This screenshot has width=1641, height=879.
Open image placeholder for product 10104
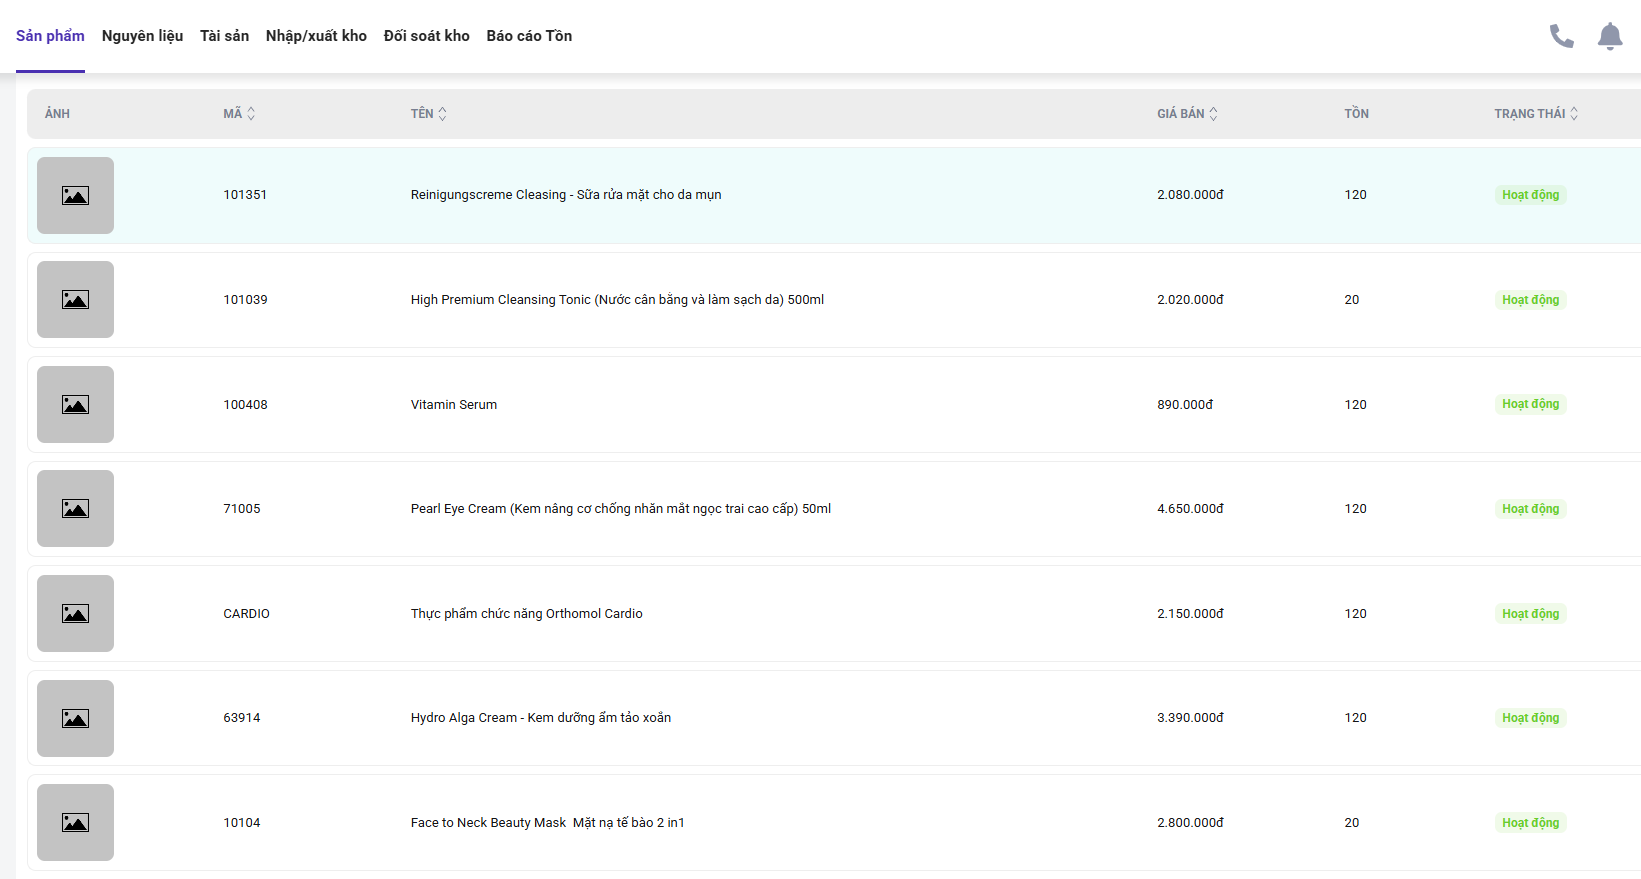(75, 822)
